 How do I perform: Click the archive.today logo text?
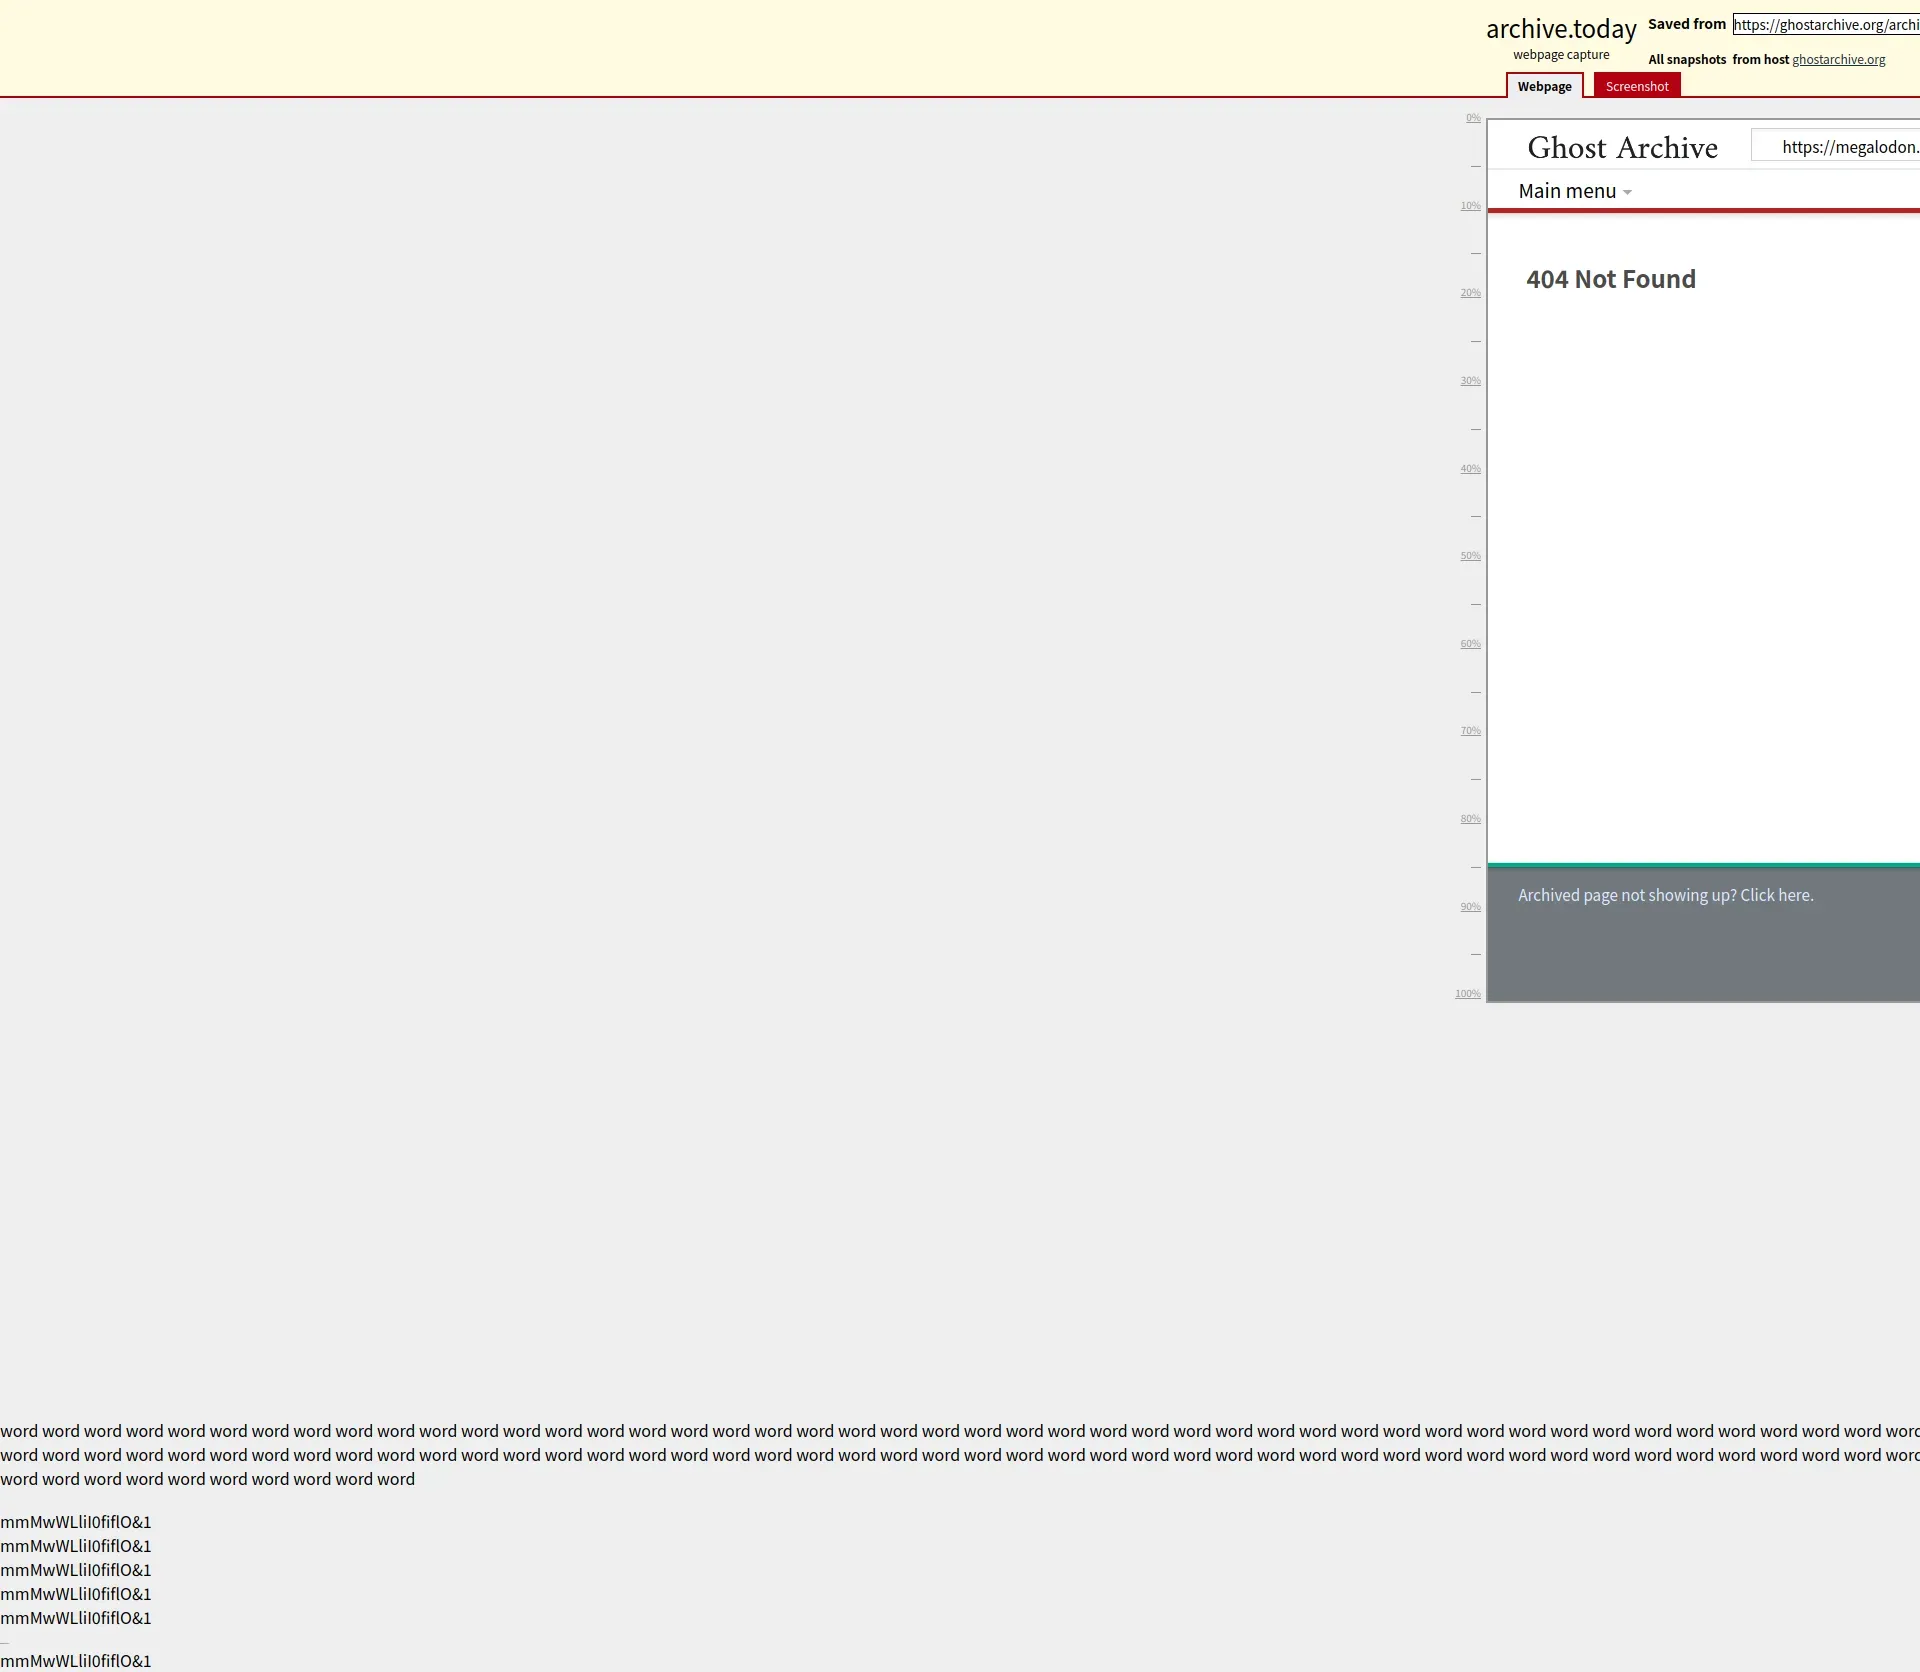(1561, 29)
